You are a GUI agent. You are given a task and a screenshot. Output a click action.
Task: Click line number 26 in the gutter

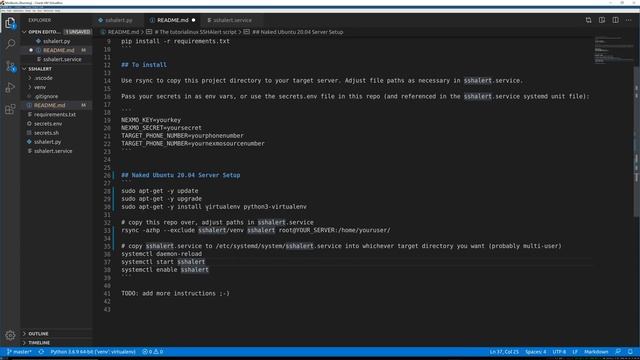[107, 175]
